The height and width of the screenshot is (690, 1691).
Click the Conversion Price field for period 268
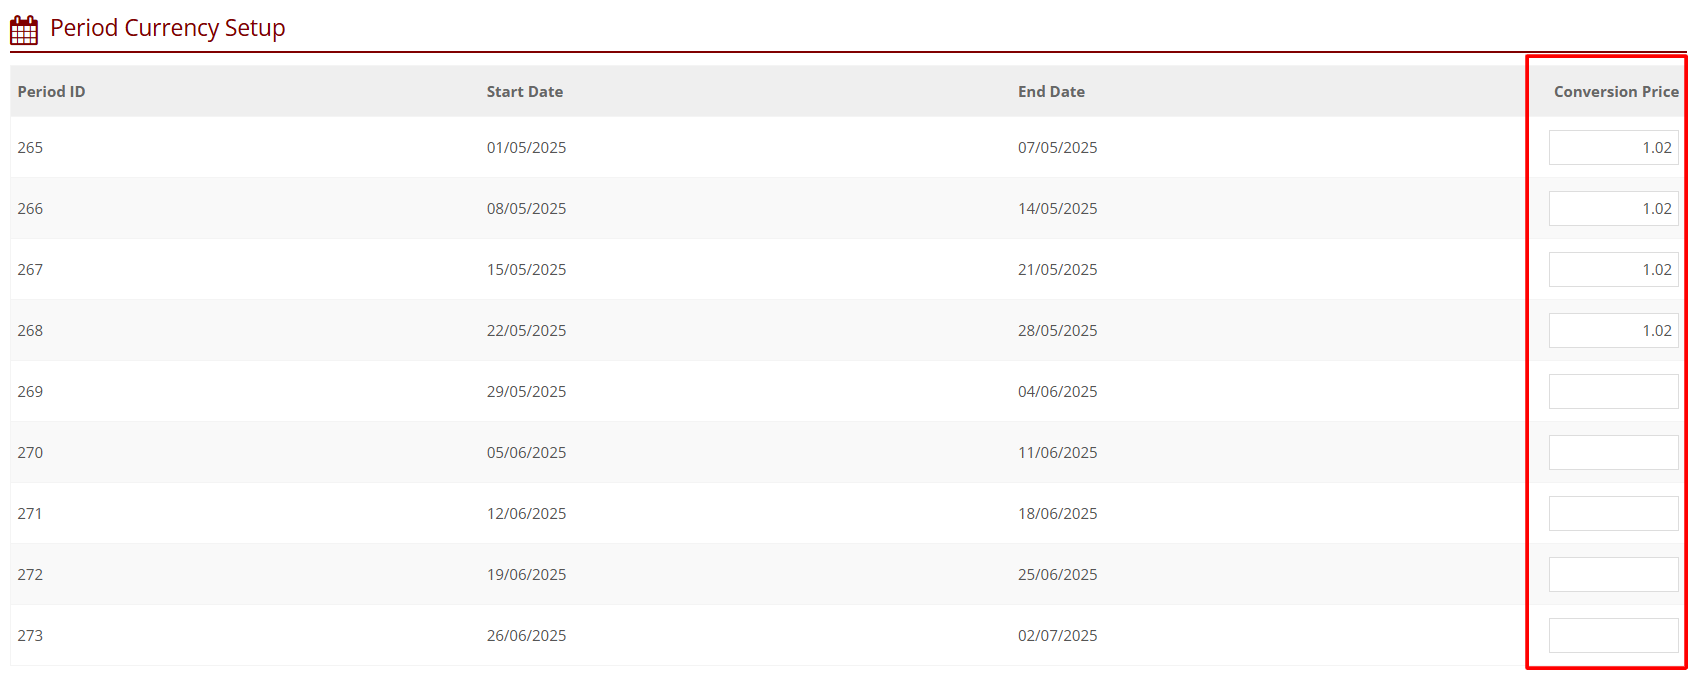point(1612,331)
